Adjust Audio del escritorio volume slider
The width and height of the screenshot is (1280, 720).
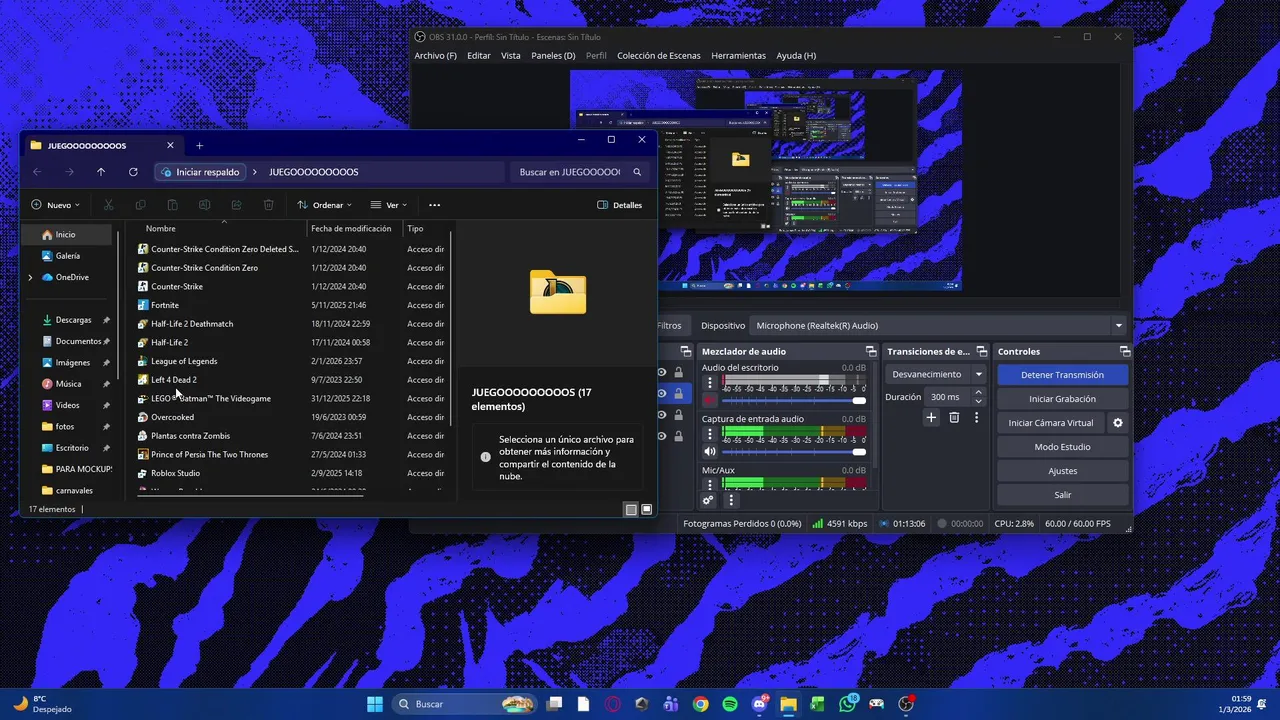794,400
